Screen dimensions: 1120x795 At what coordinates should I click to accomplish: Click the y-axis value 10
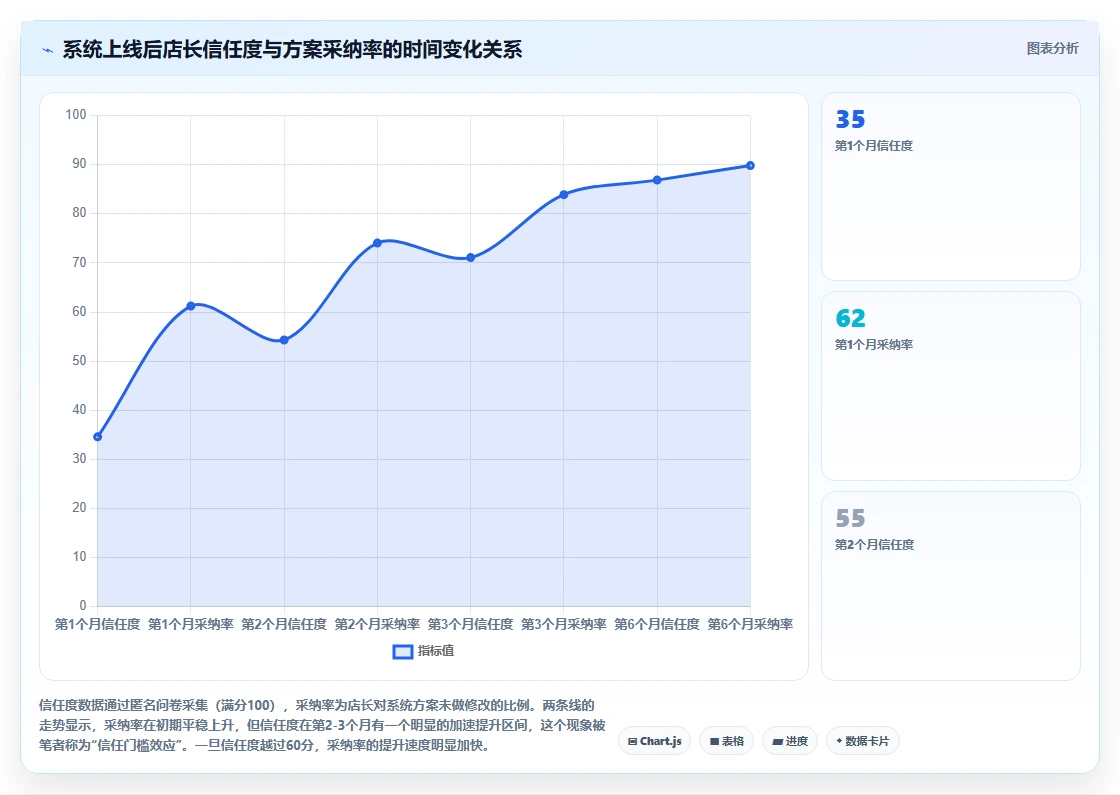click(79, 556)
